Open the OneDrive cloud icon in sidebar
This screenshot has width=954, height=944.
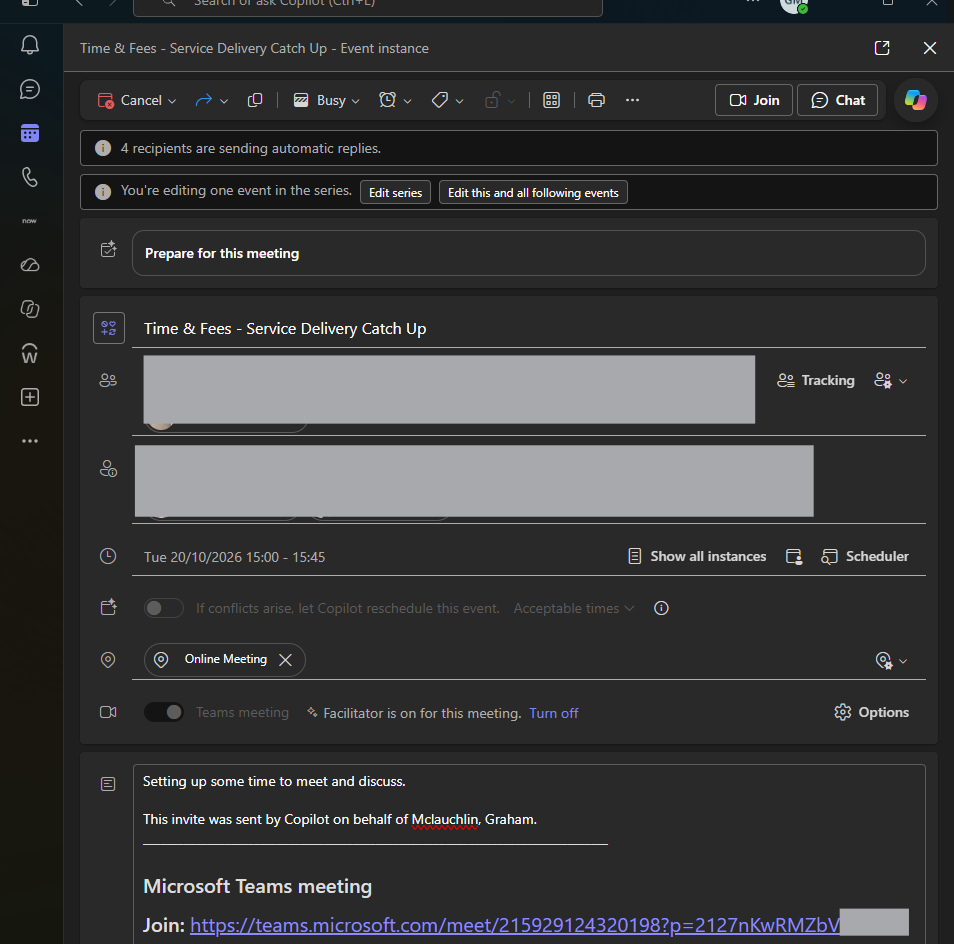tap(30, 265)
